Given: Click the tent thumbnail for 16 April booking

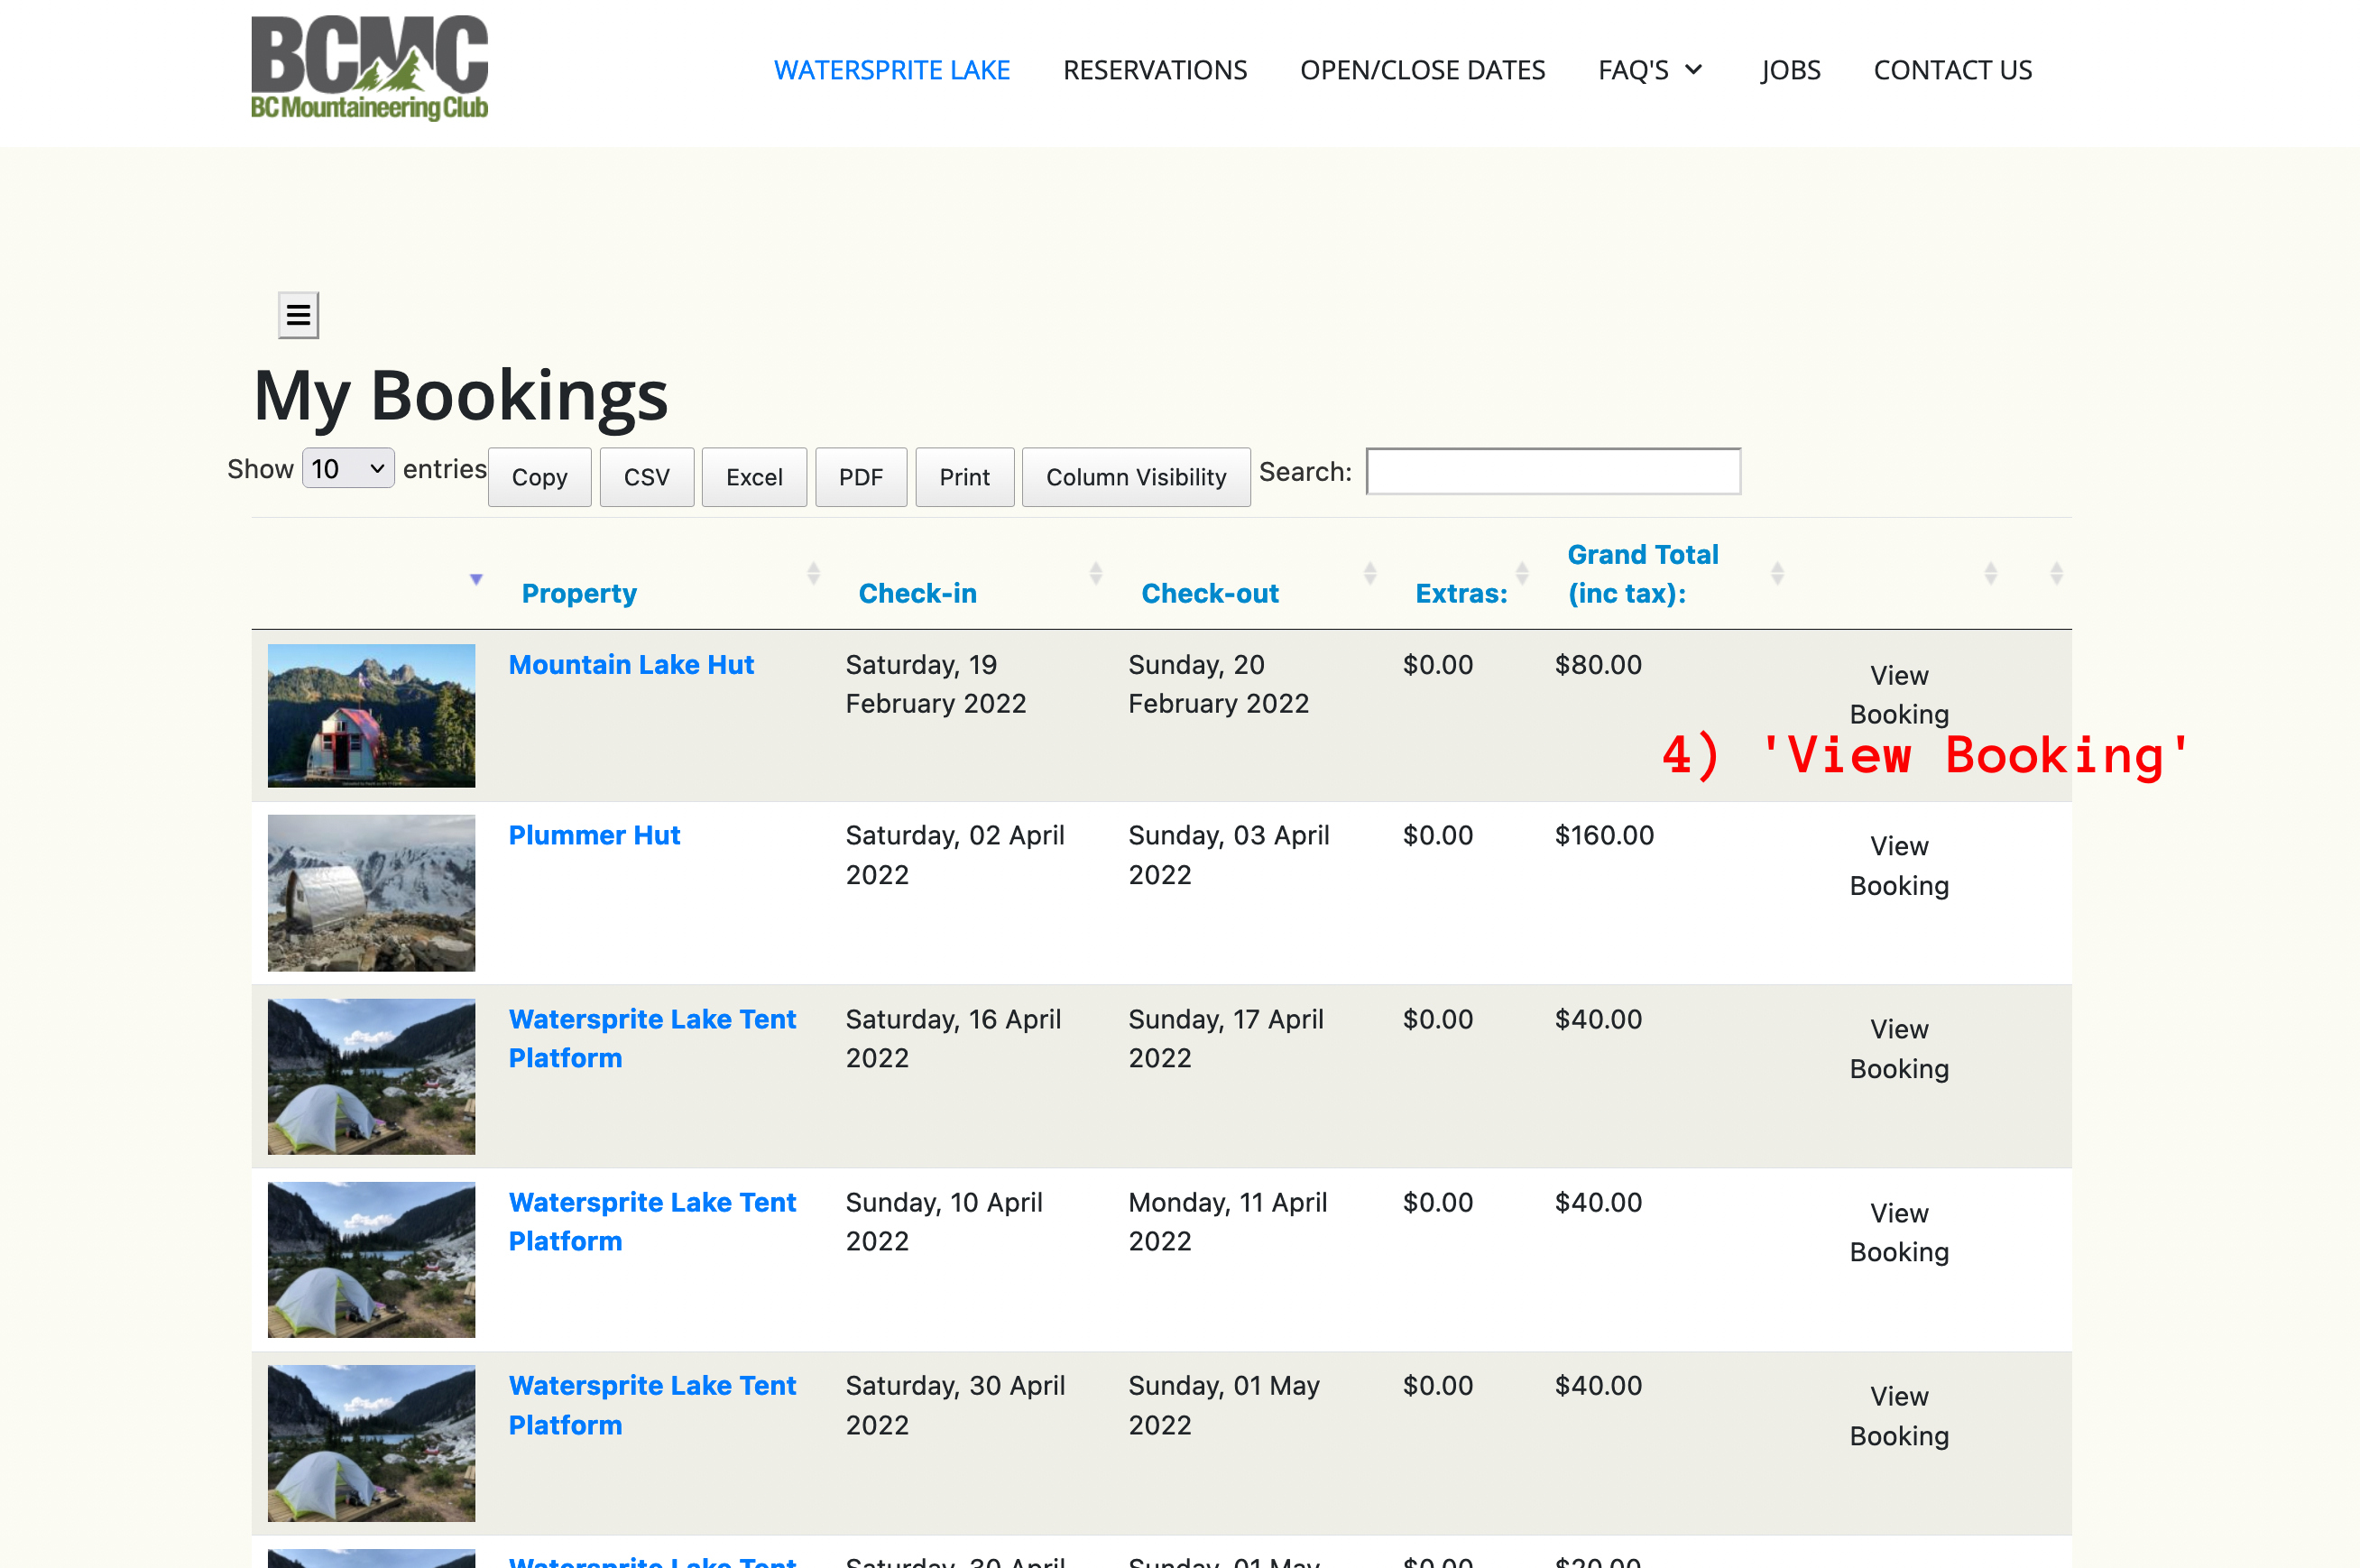Looking at the screenshot, I should click(x=371, y=1077).
